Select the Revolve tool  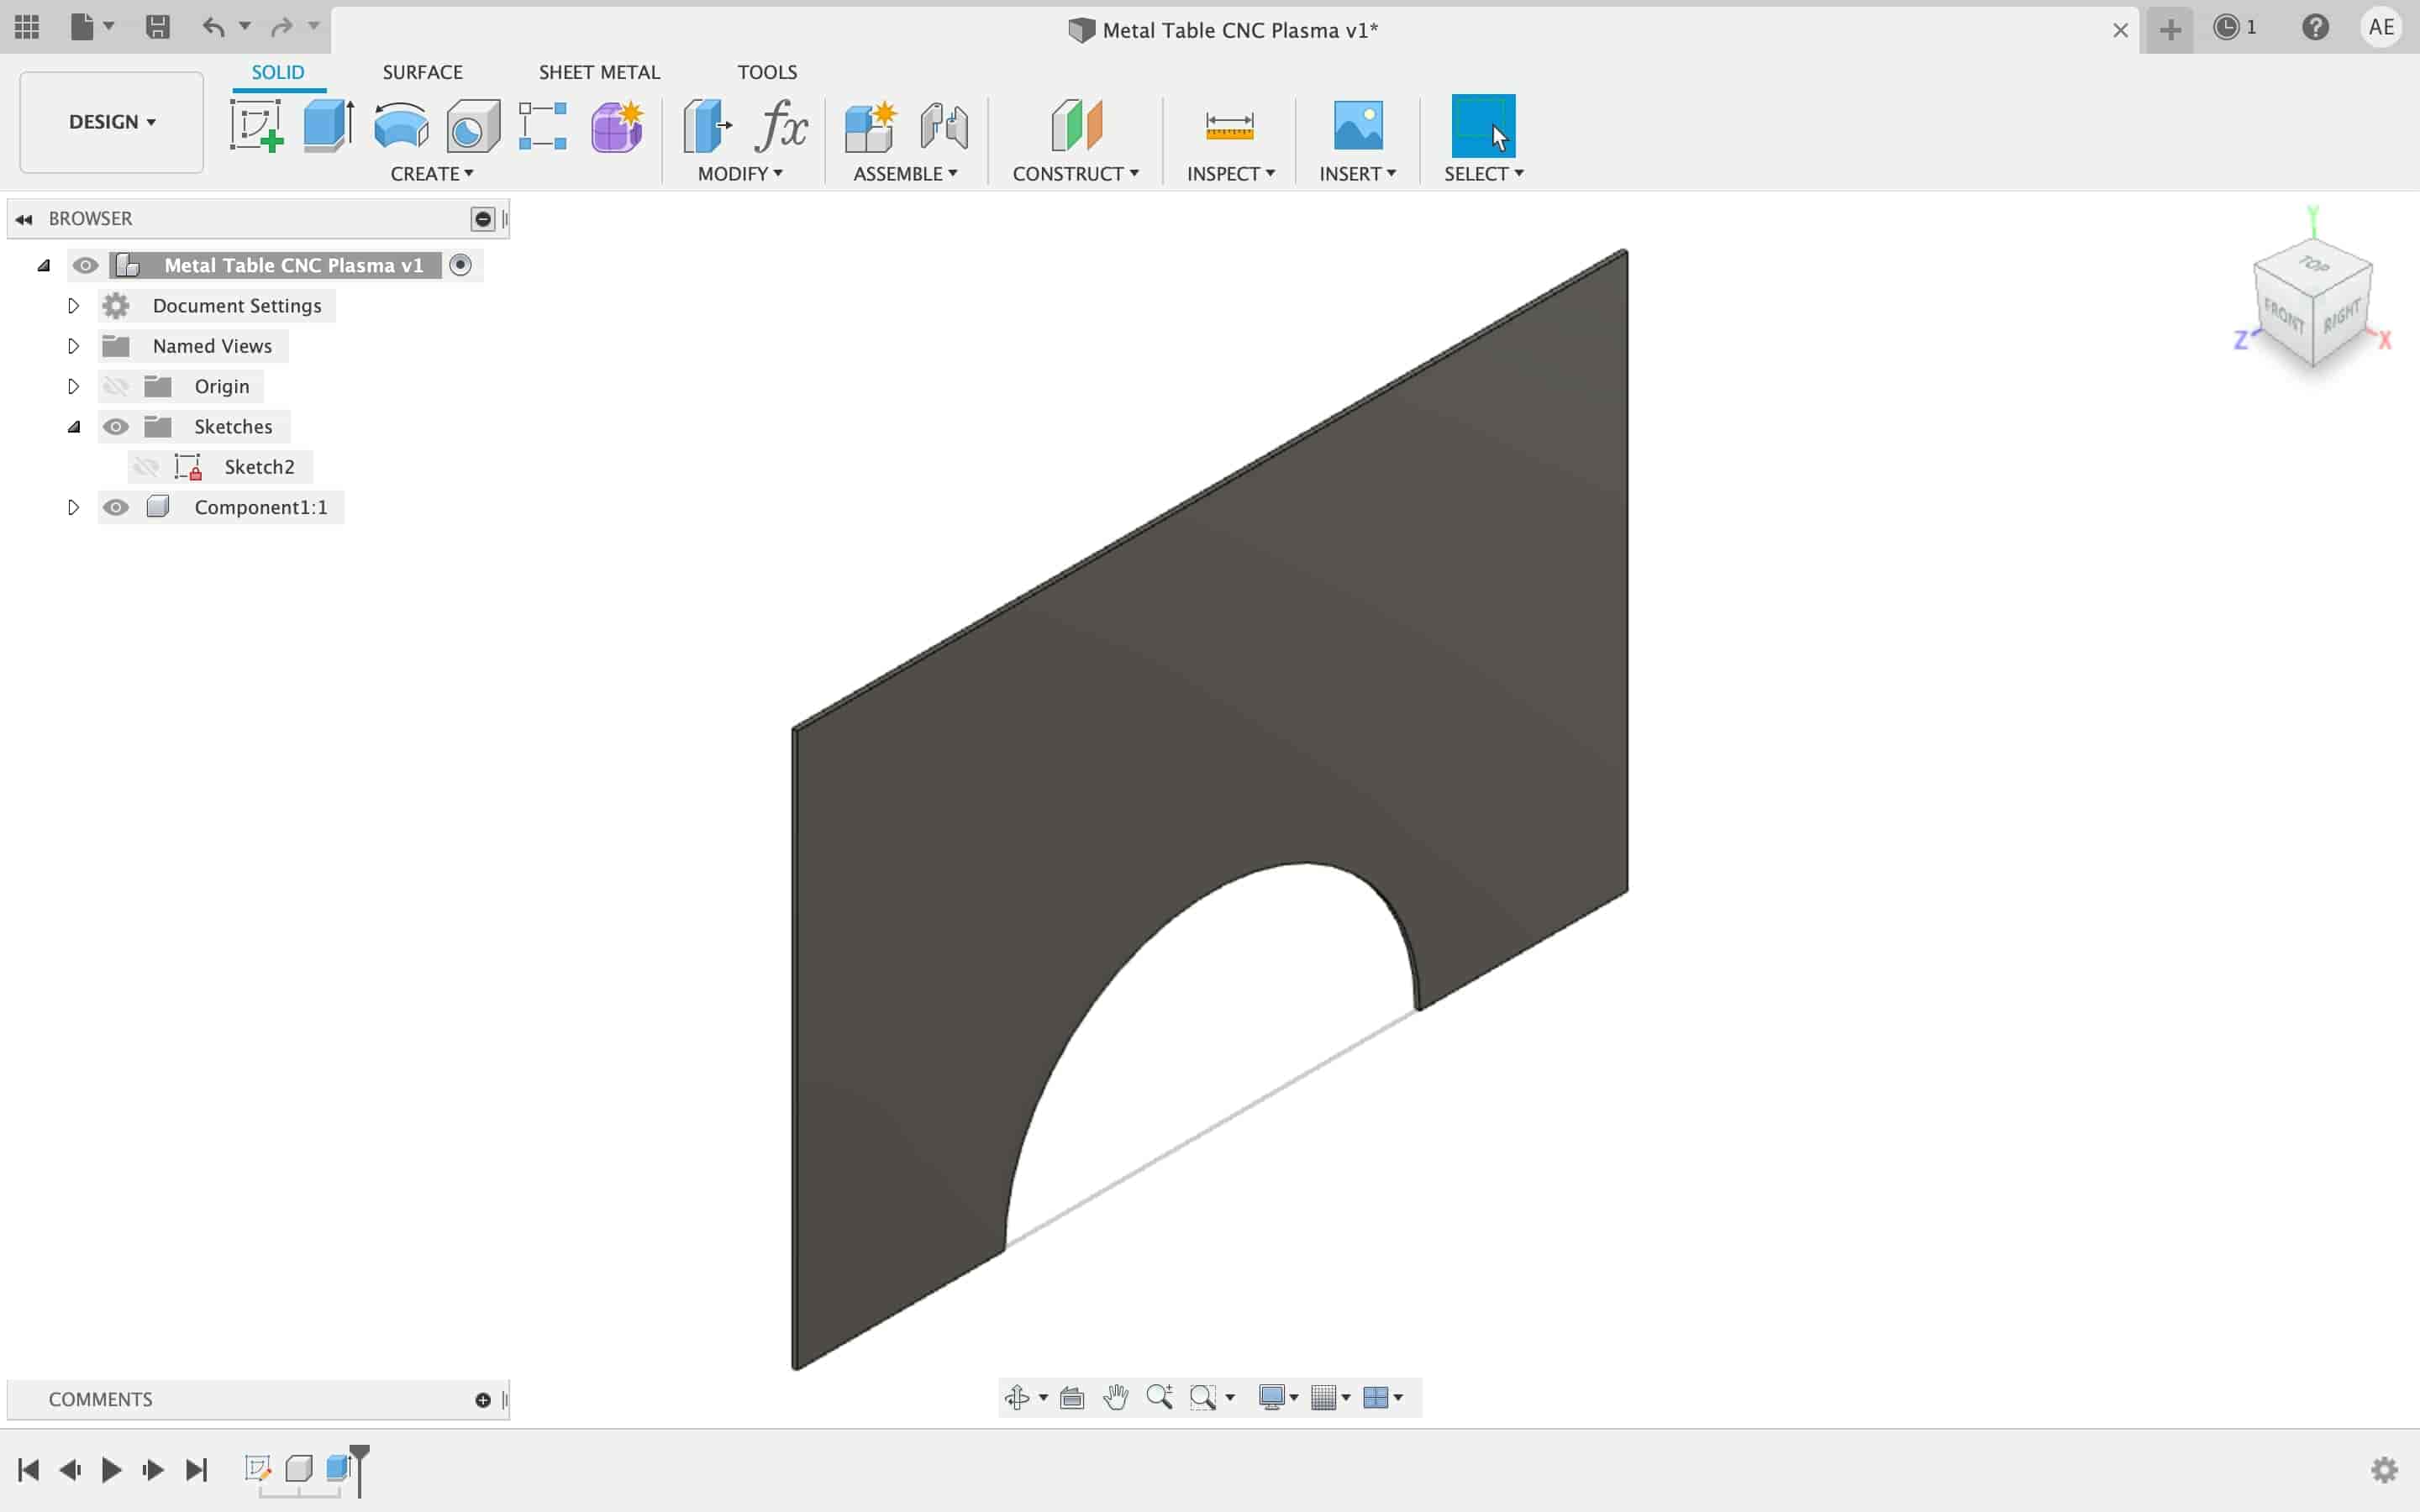[401, 126]
